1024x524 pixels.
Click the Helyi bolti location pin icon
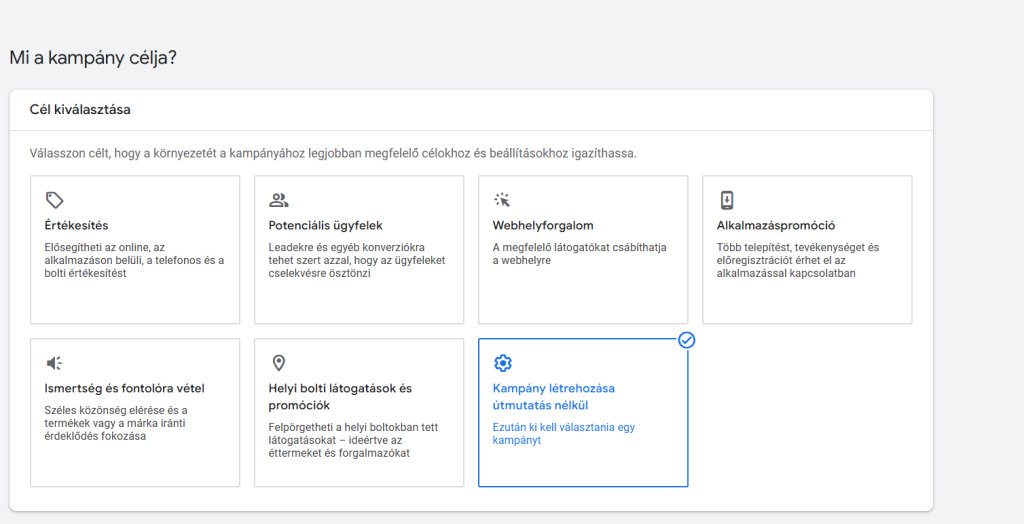coord(279,363)
